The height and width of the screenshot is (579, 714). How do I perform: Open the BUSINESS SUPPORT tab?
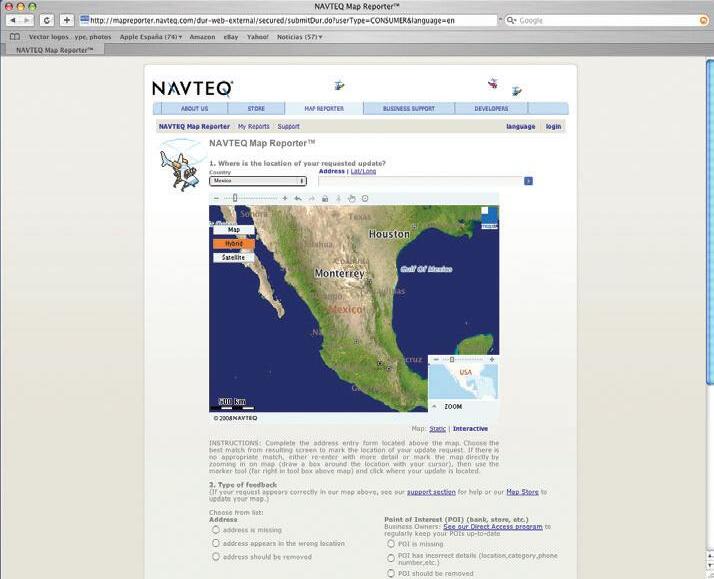point(409,109)
